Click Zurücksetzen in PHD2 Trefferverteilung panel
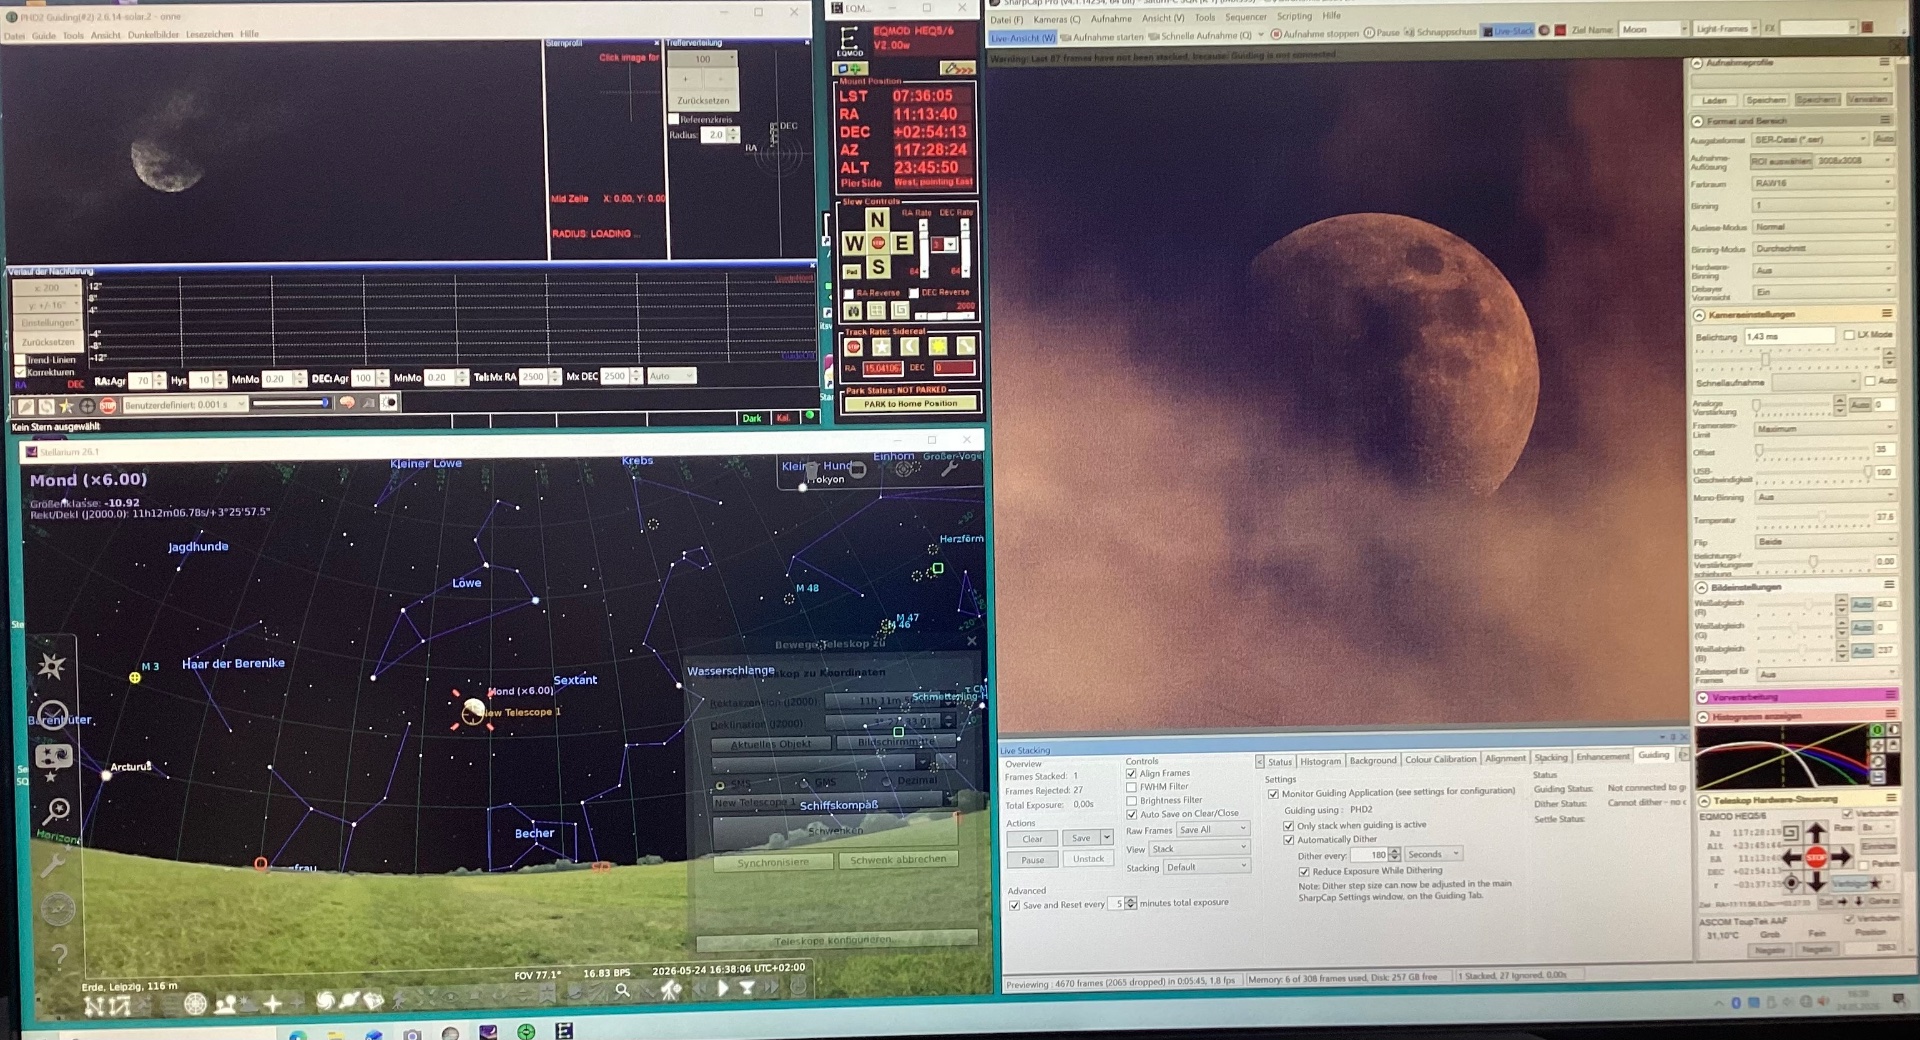The image size is (1920, 1040). click(x=703, y=101)
